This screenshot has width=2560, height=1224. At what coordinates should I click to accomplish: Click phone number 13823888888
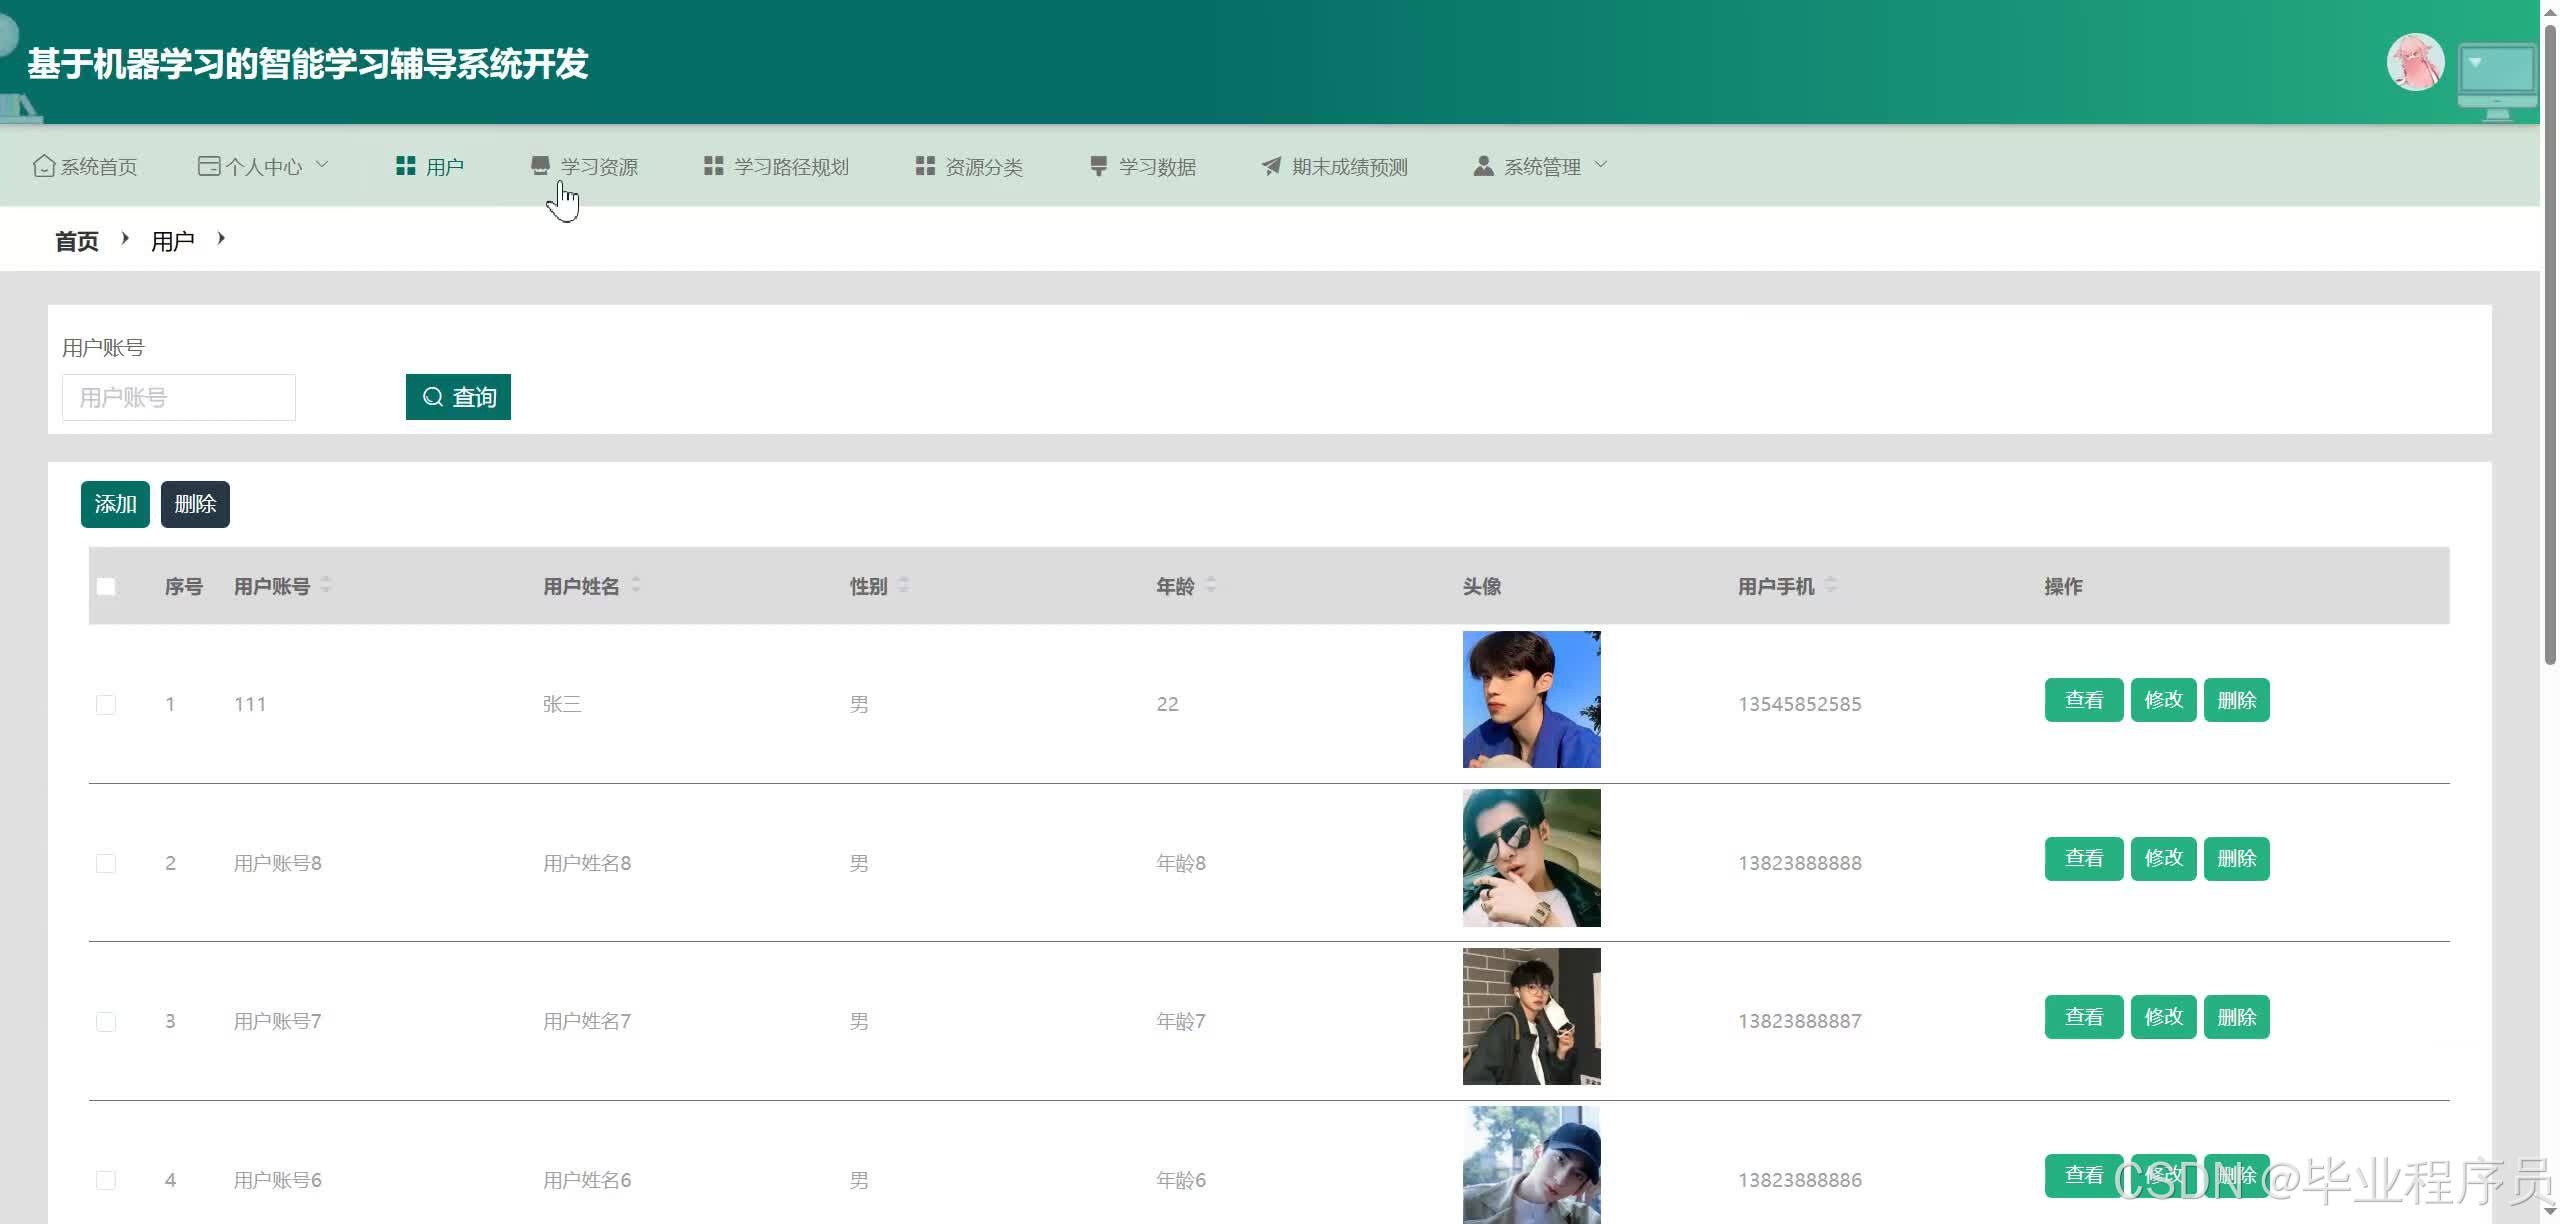tap(1799, 863)
